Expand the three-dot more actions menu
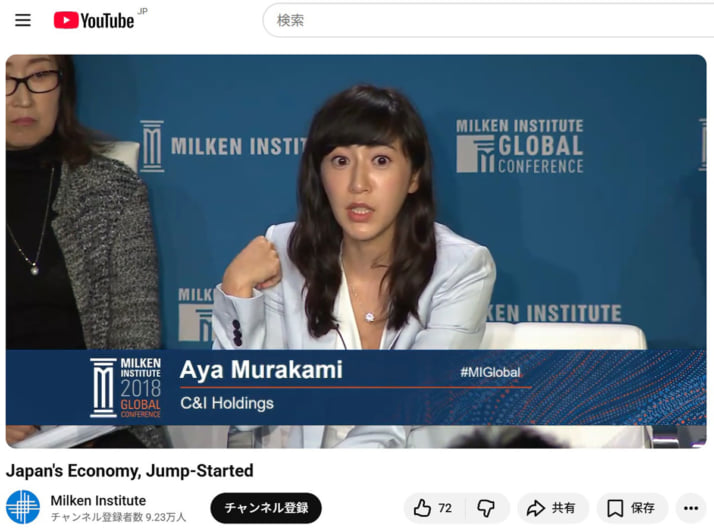714x530 pixels. pyautogui.click(x=691, y=508)
